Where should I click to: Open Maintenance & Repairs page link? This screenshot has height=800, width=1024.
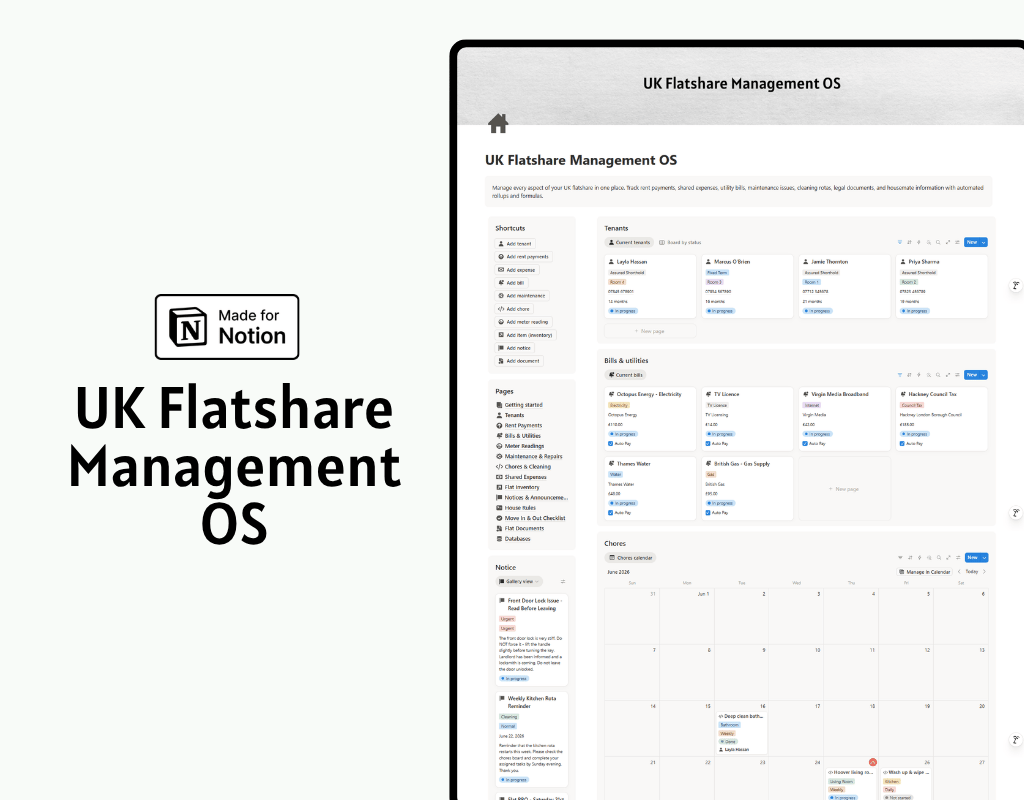(x=529, y=456)
